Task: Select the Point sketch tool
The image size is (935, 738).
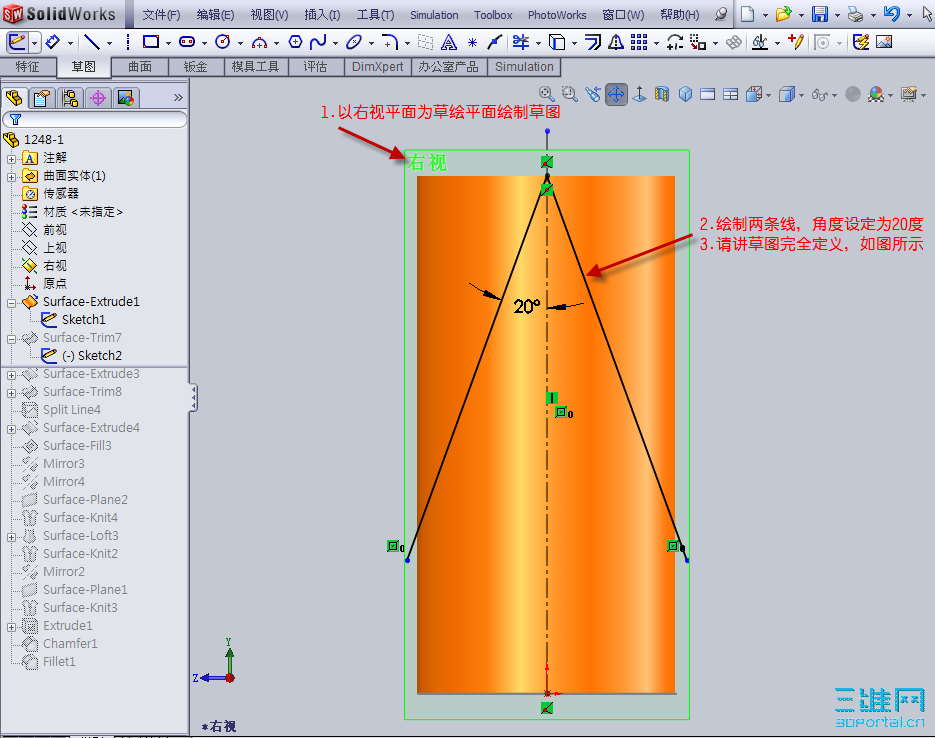Action: point(472,42)
